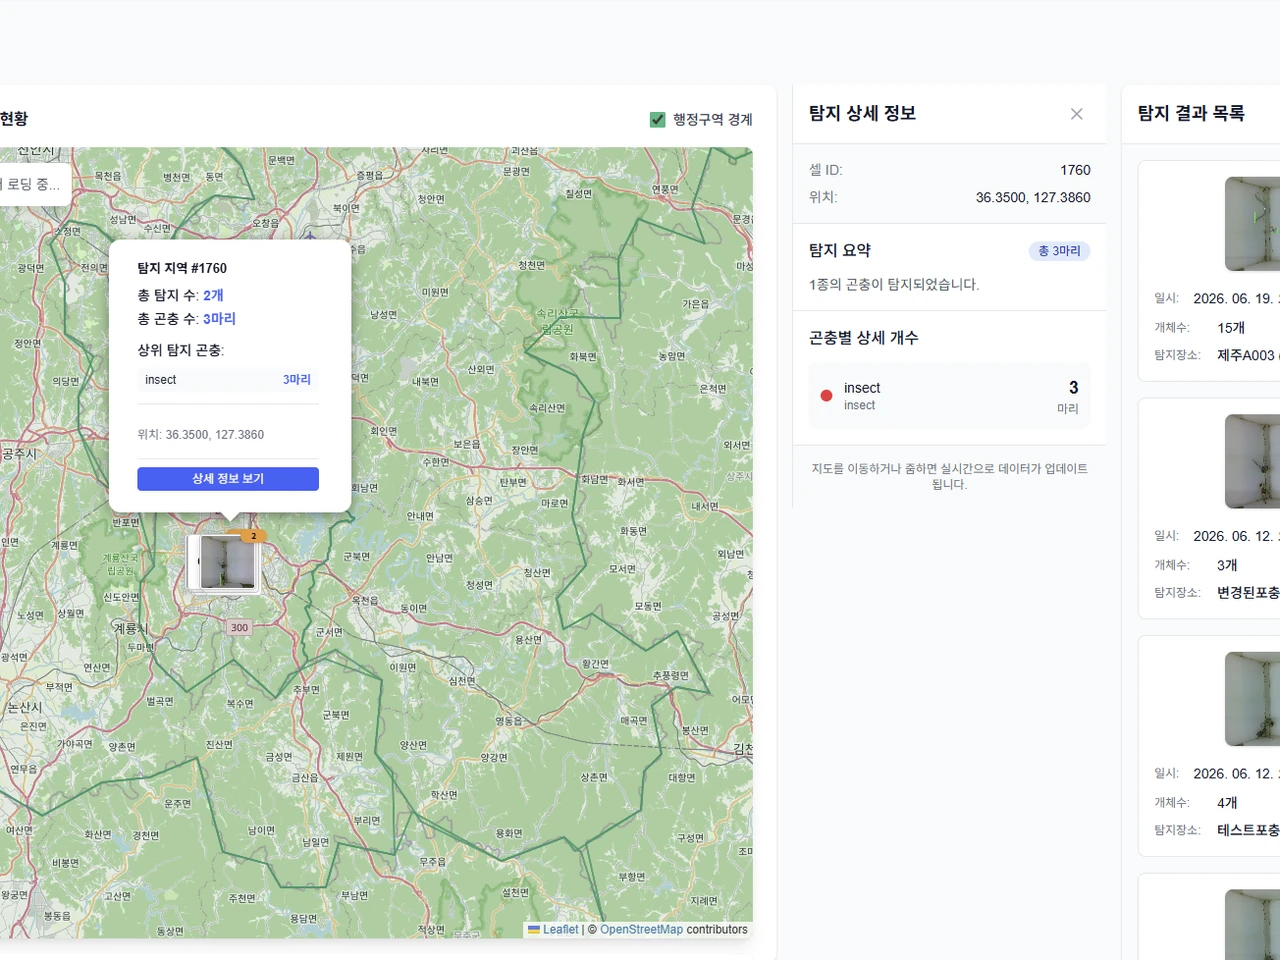Click the 속리산국립공원 label on the map

point(557,321)
